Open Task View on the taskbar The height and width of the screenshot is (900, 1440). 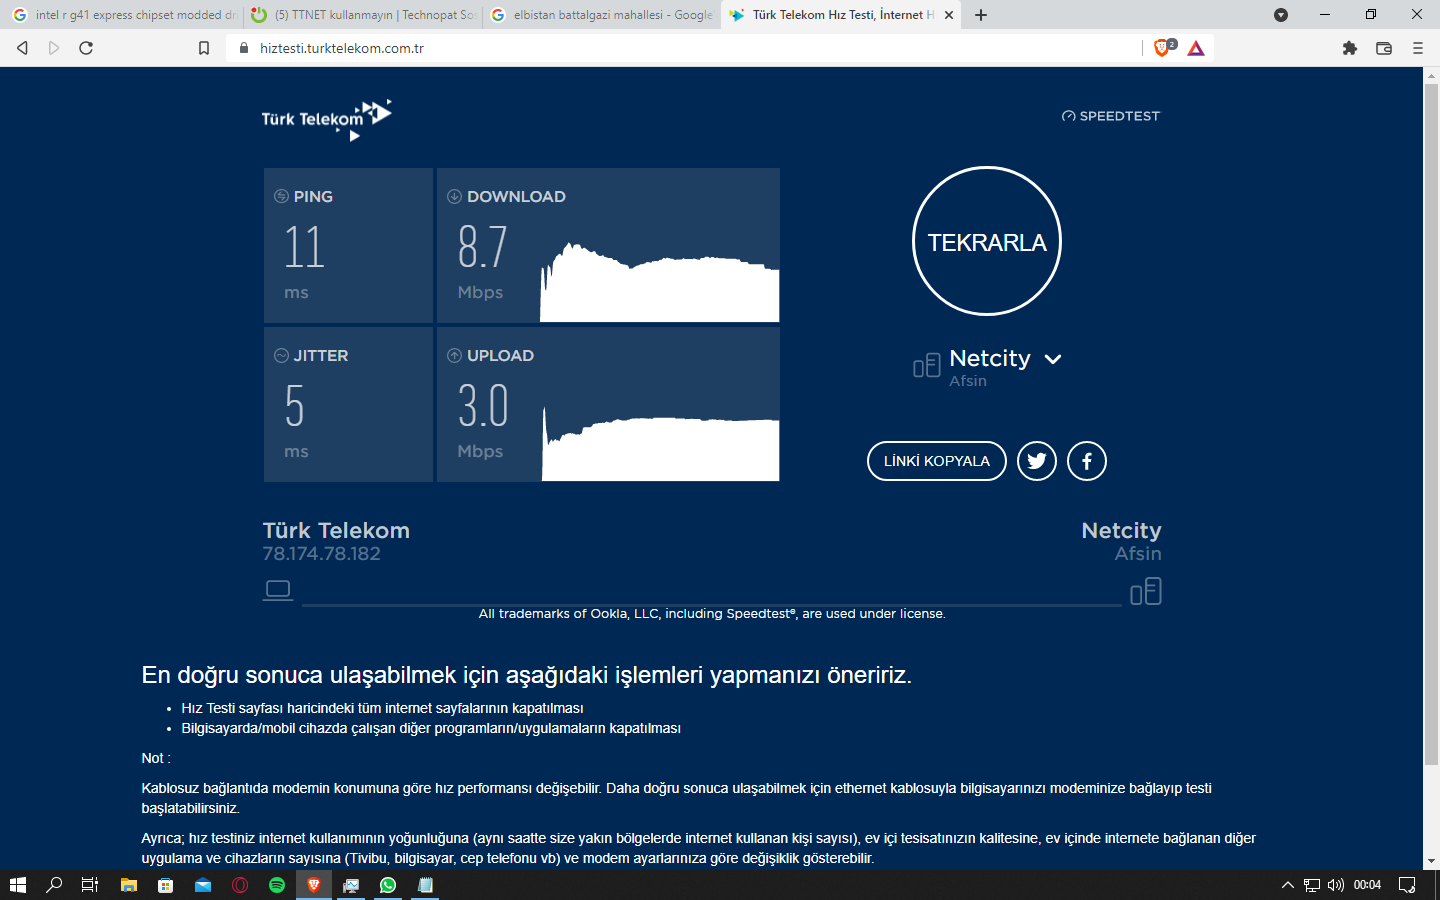[x=90, y=885]
